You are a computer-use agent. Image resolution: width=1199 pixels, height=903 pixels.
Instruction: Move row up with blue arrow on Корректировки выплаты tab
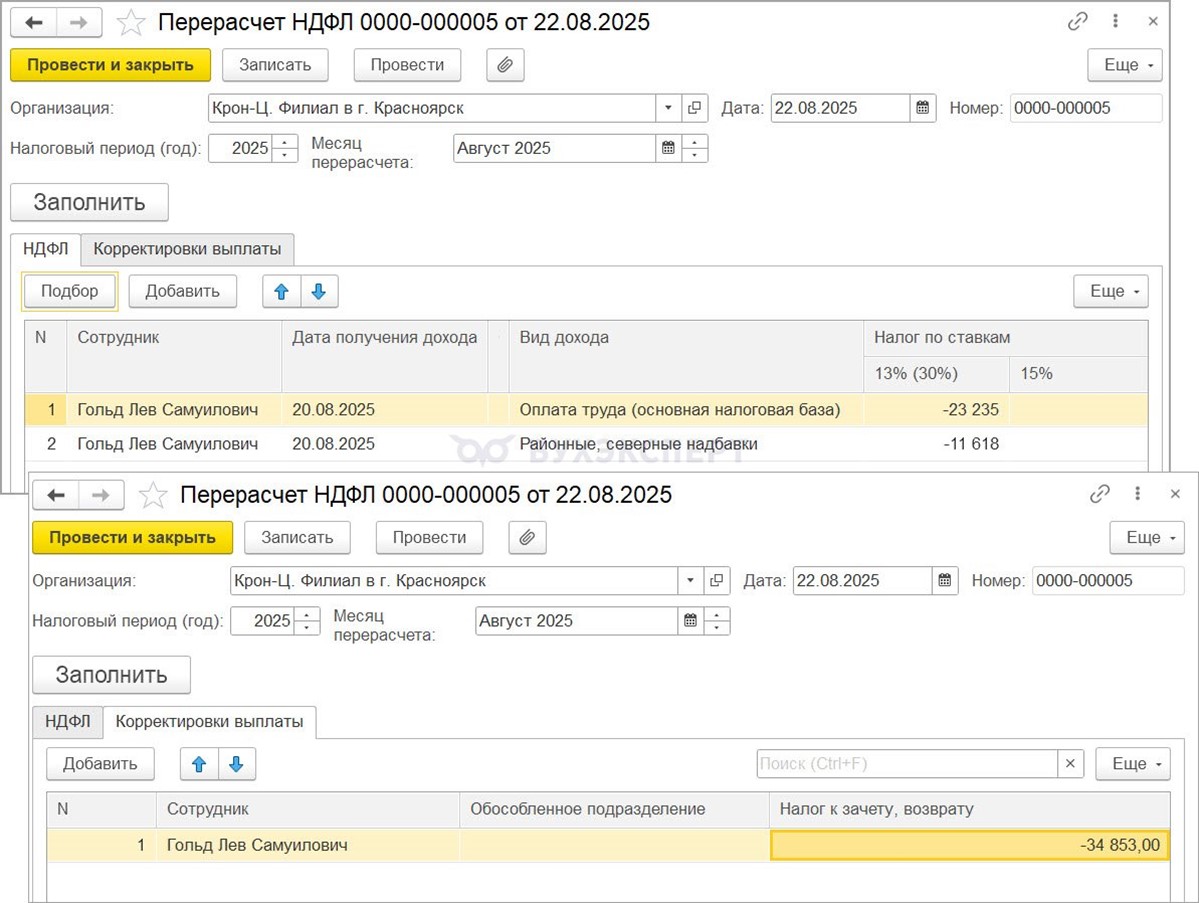click(199, 764)
